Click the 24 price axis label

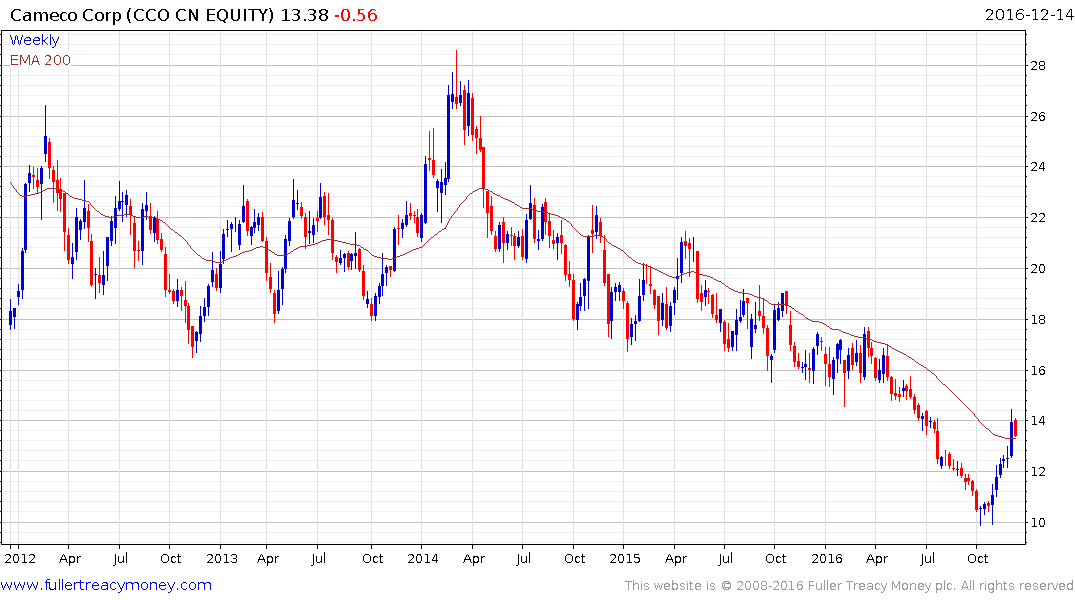[1038, 167]
